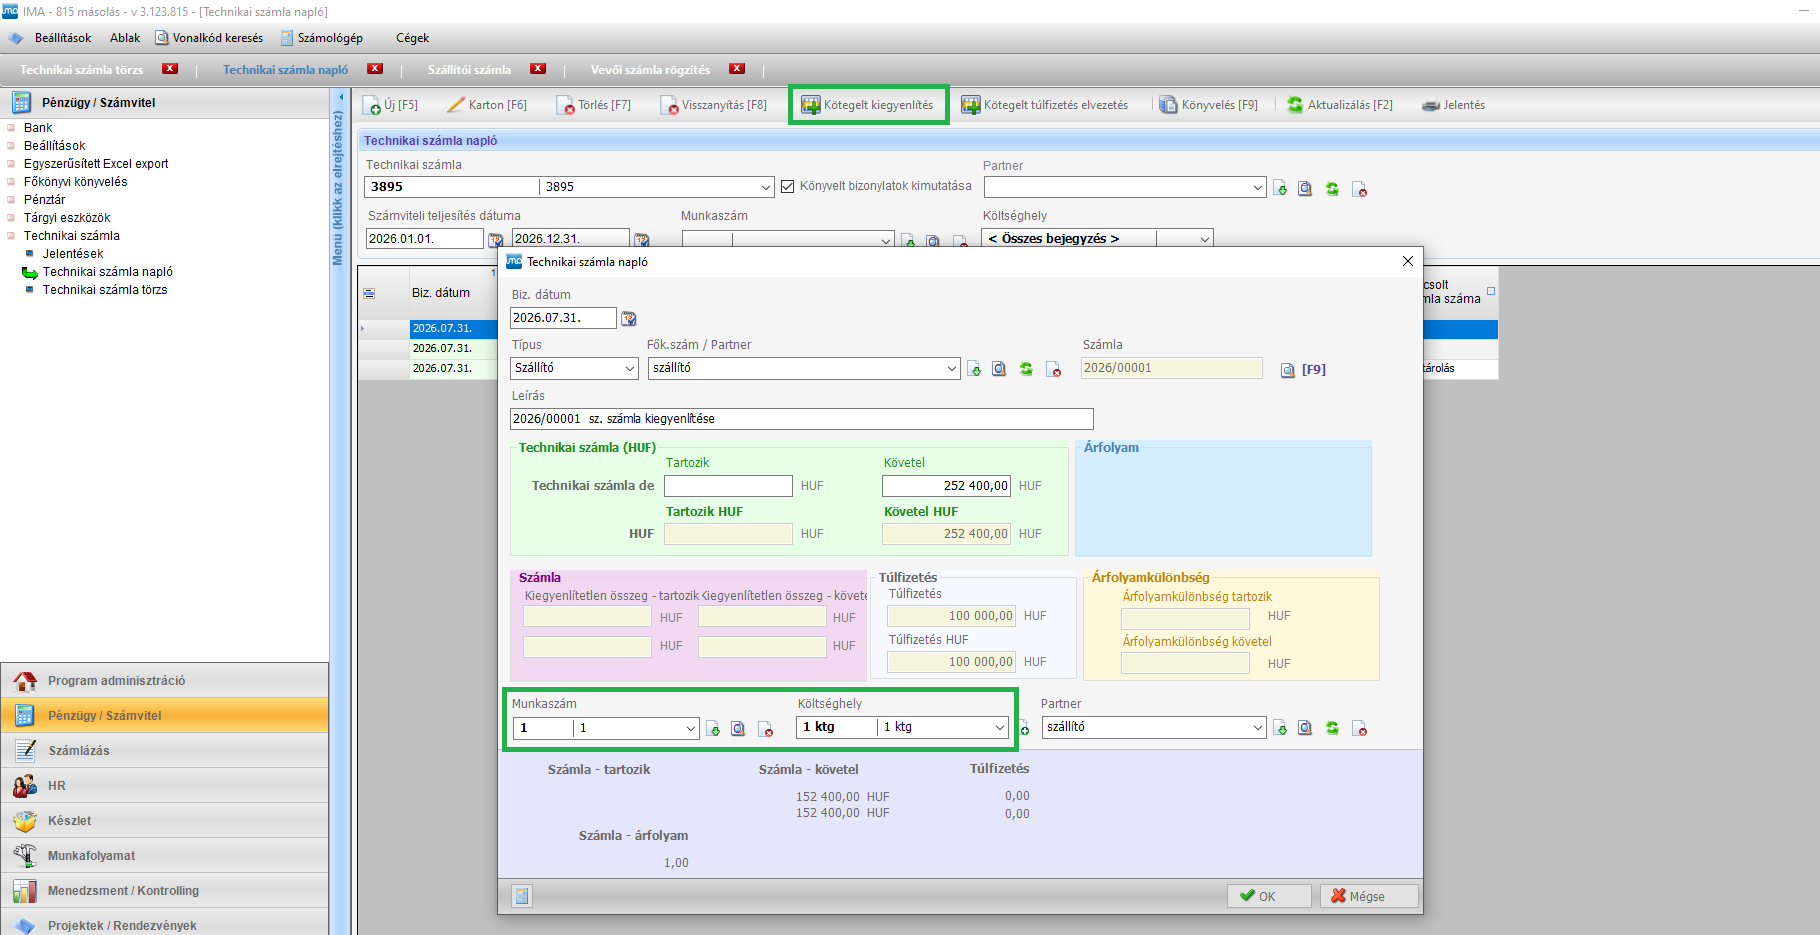Close the Szállítói számla tab
This screenshot has width=1820, height=935.
pos(538,69)
